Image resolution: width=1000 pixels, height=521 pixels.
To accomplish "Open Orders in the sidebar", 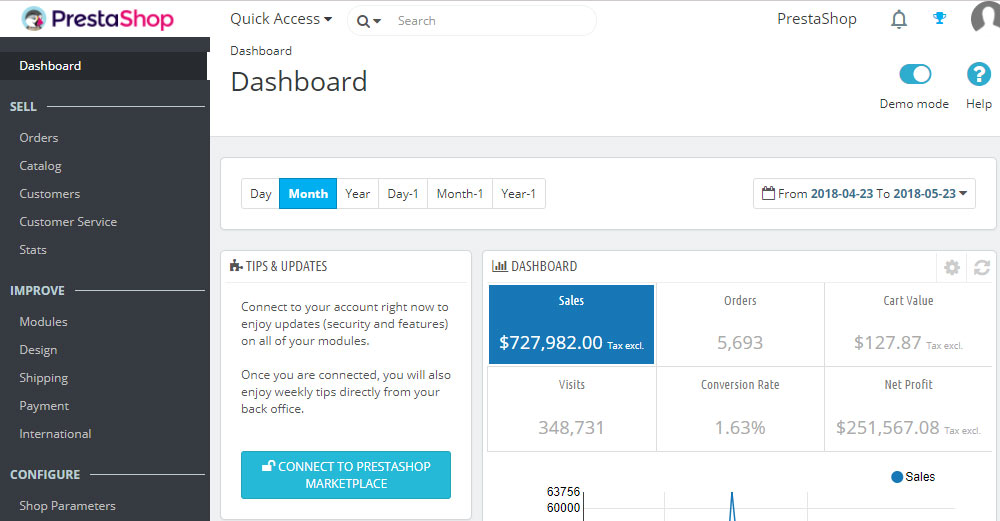I will pos(38,138).
